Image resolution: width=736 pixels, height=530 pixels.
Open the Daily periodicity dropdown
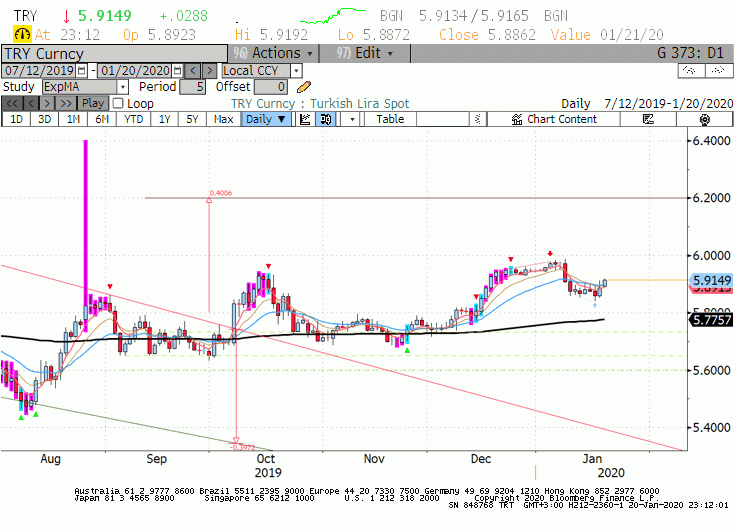(266, 119)
